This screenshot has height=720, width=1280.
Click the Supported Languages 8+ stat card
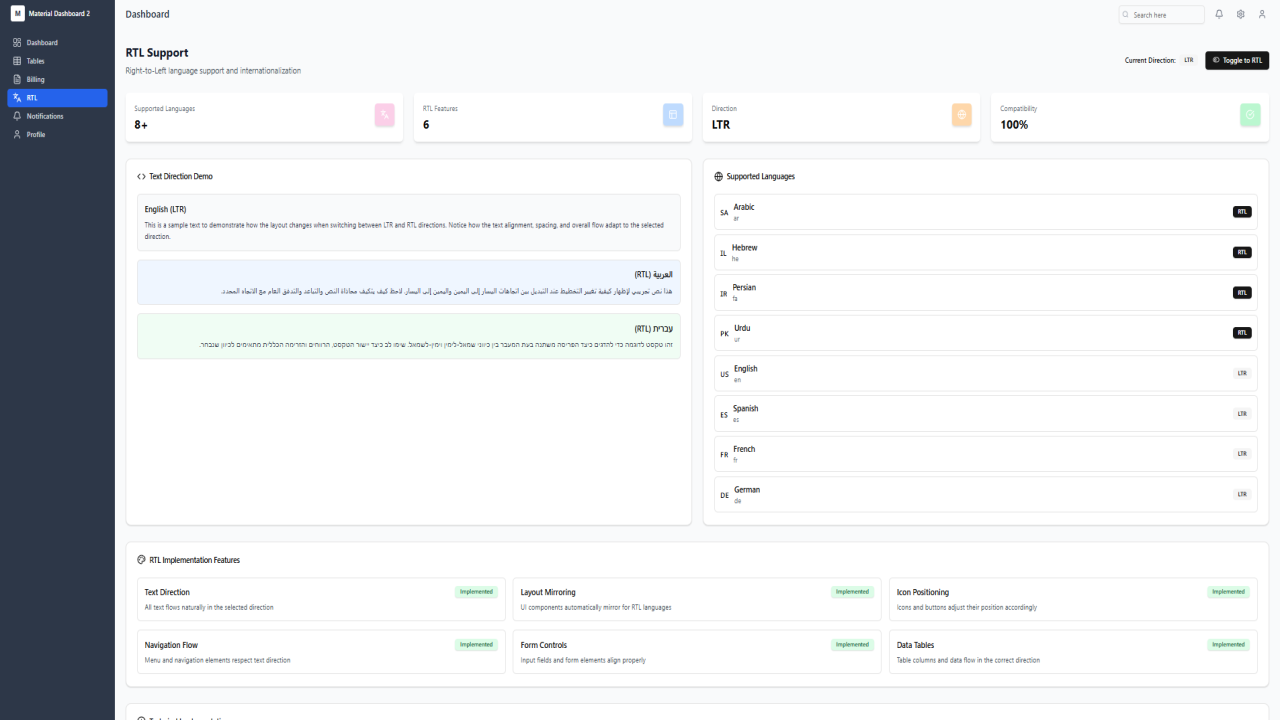tap(264, 117)
